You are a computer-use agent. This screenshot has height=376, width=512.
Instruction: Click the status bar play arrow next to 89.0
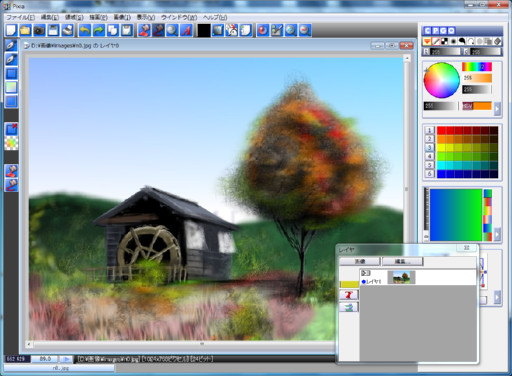tap(66, 359)
